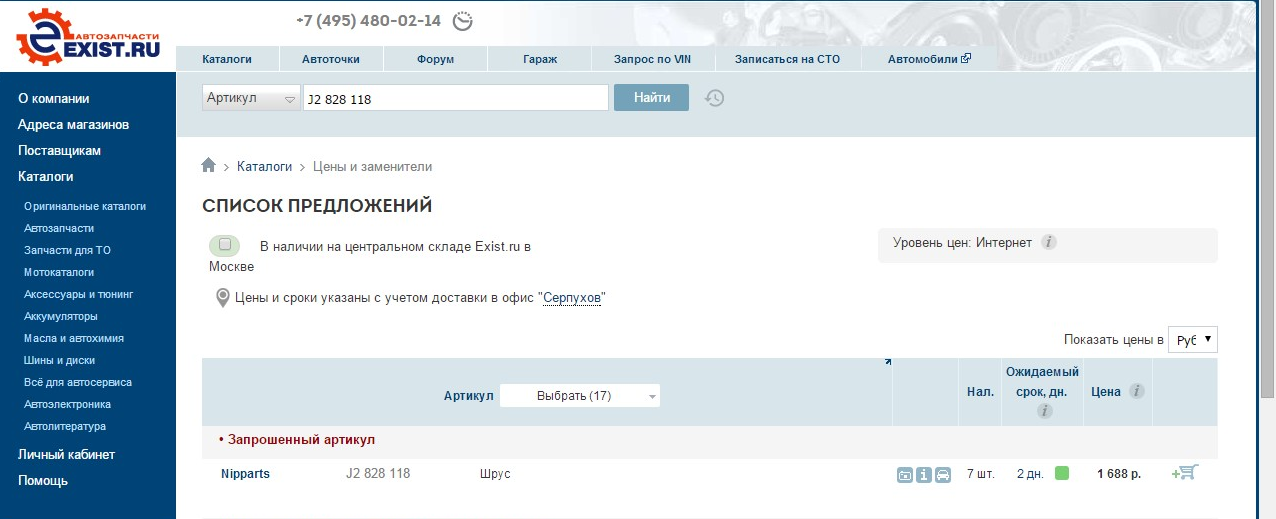Open the Каталоги breadcrumb link
Image resolution: width=1276 pixels, height=519 pixels.
[x=264, y=166]
